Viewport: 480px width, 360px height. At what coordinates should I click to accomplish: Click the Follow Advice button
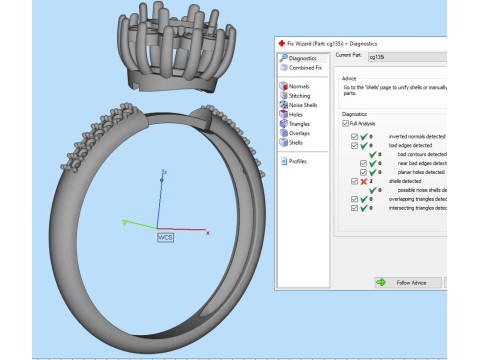pos(408,283)
